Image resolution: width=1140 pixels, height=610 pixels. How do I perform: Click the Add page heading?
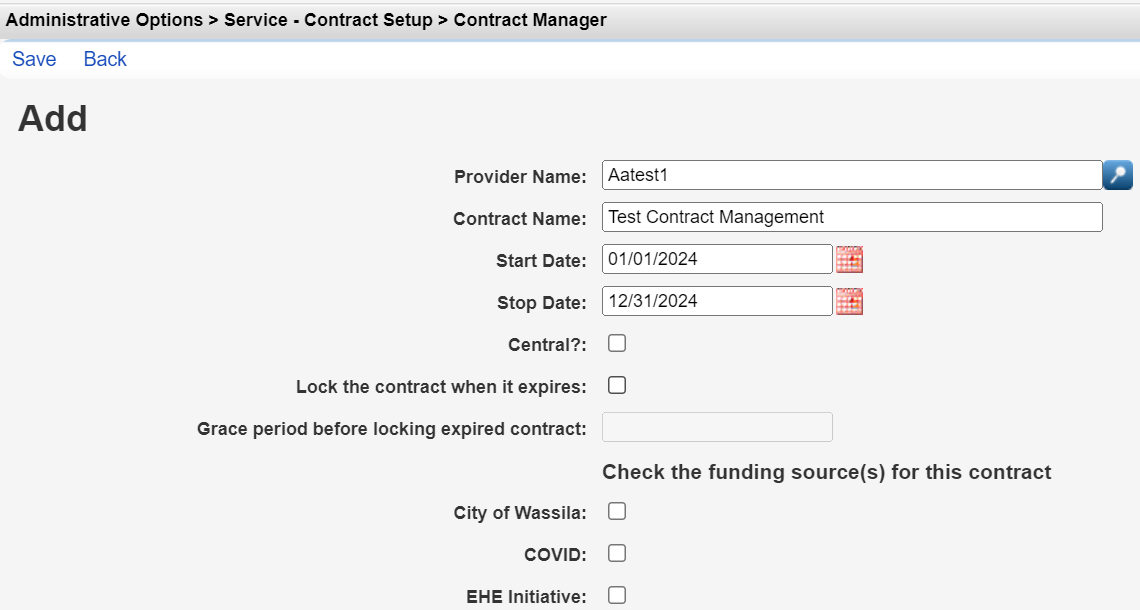tap(52, 118)
